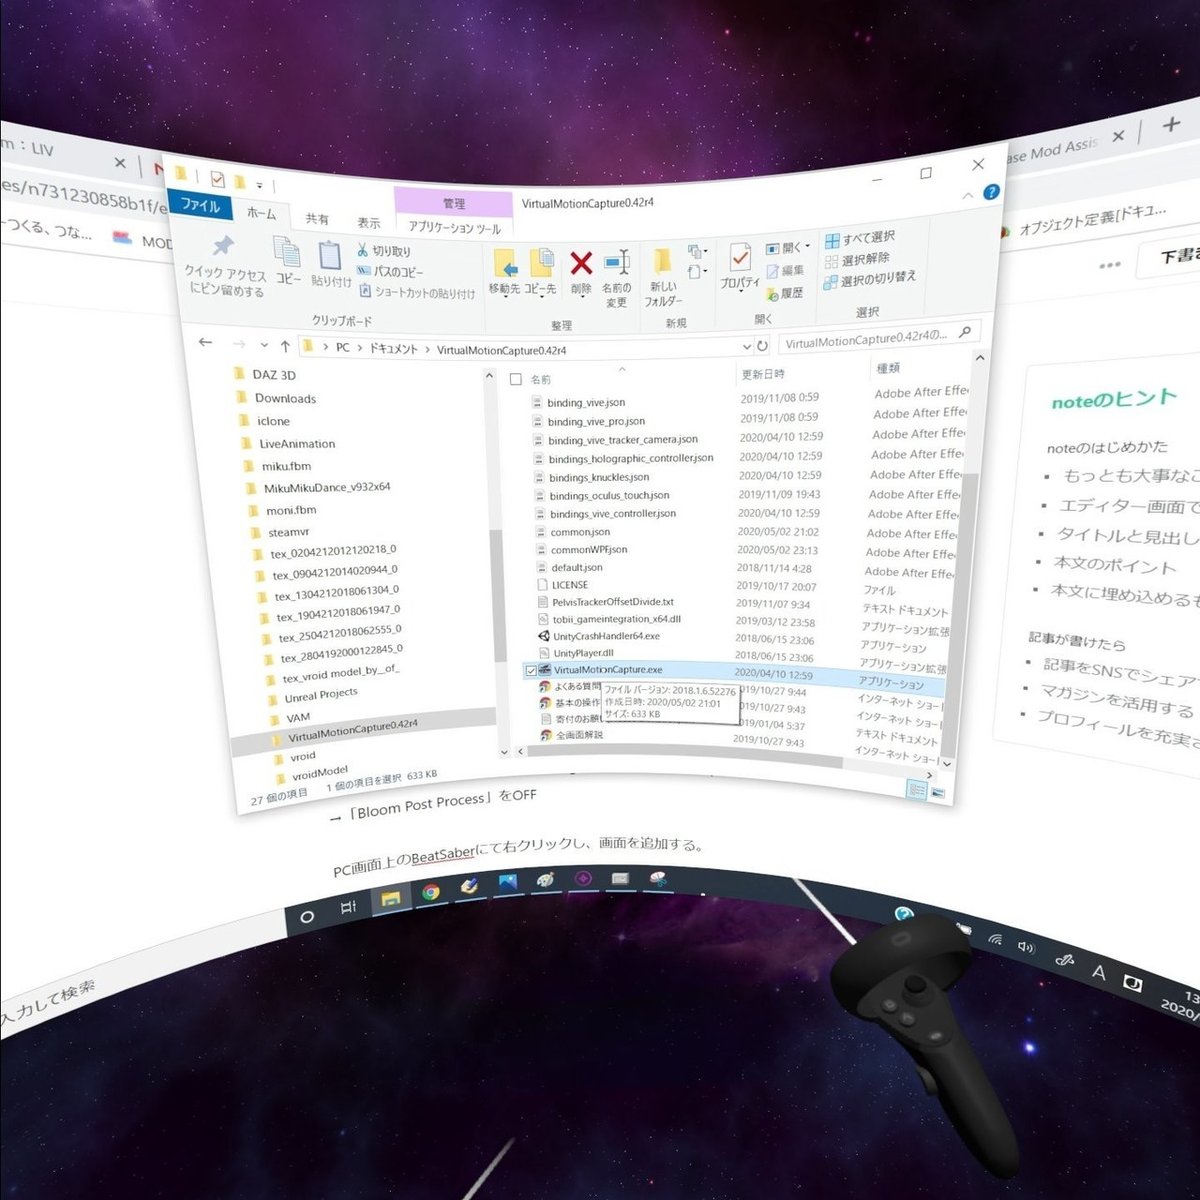Switch to the 共有 tab

[317, 219]
